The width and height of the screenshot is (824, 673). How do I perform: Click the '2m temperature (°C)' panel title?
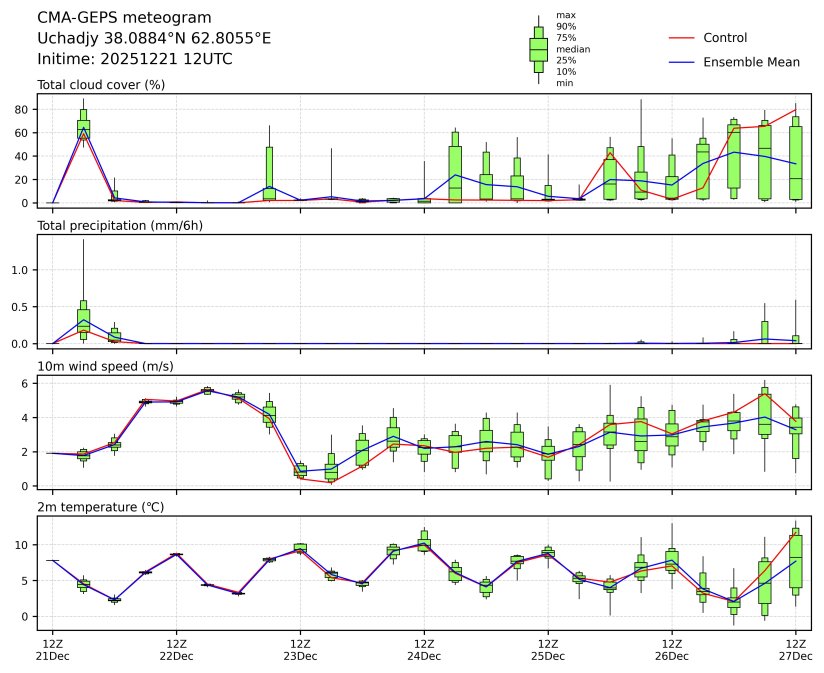click(x=100, y=507)
